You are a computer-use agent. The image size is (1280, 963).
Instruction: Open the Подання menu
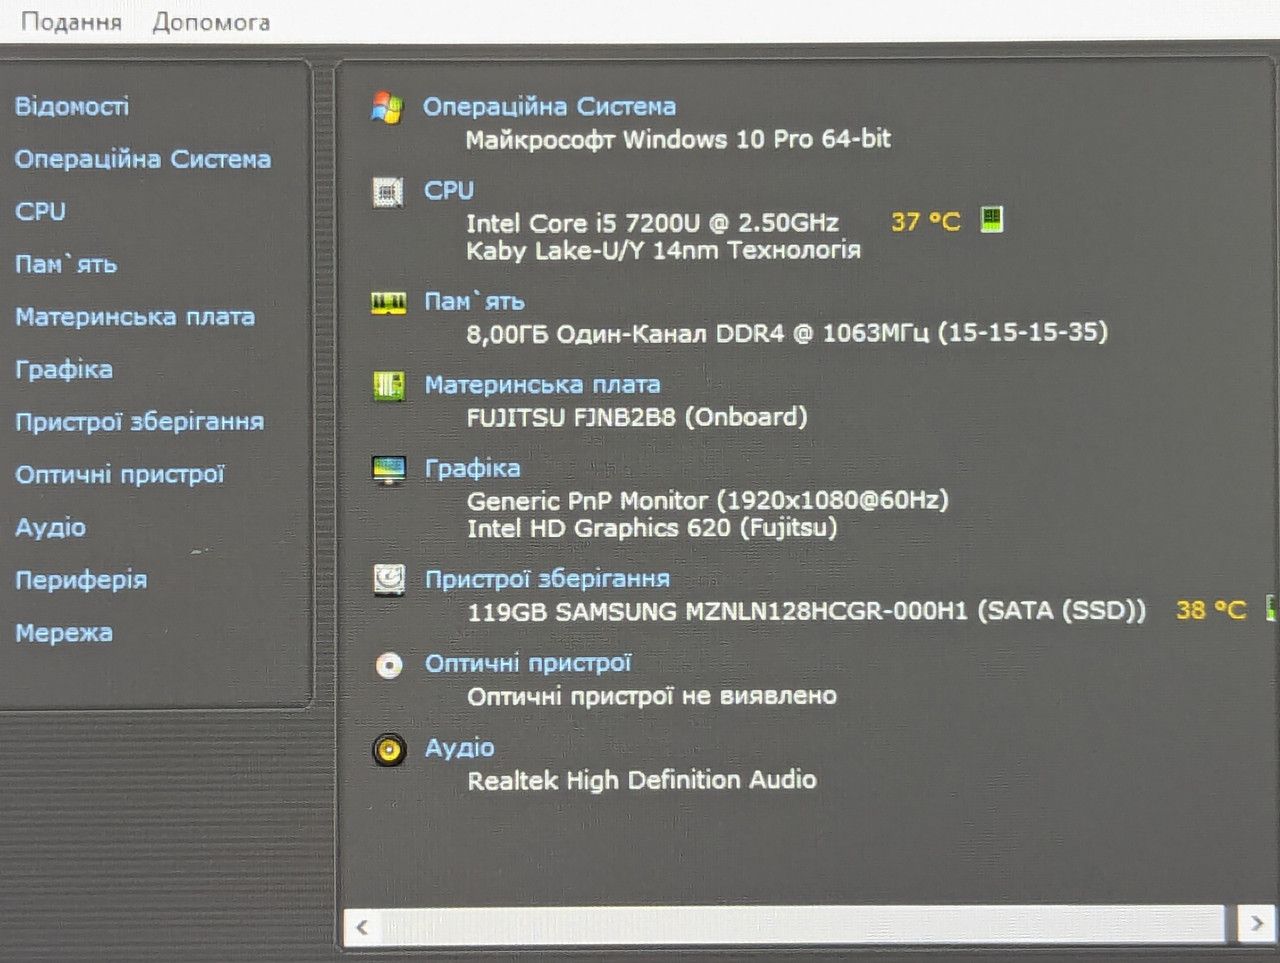tap(71, 21)
